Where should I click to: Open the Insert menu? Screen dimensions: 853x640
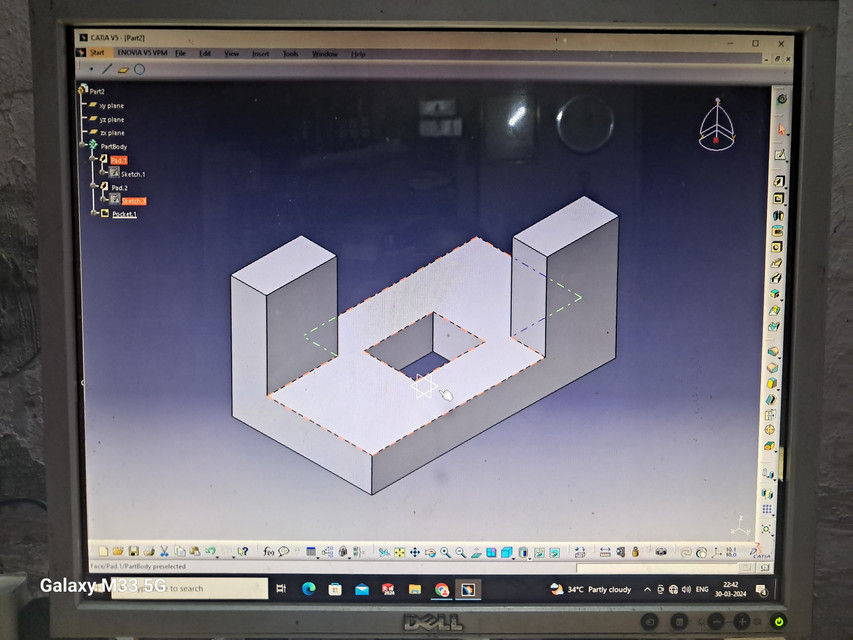point(259,53)
